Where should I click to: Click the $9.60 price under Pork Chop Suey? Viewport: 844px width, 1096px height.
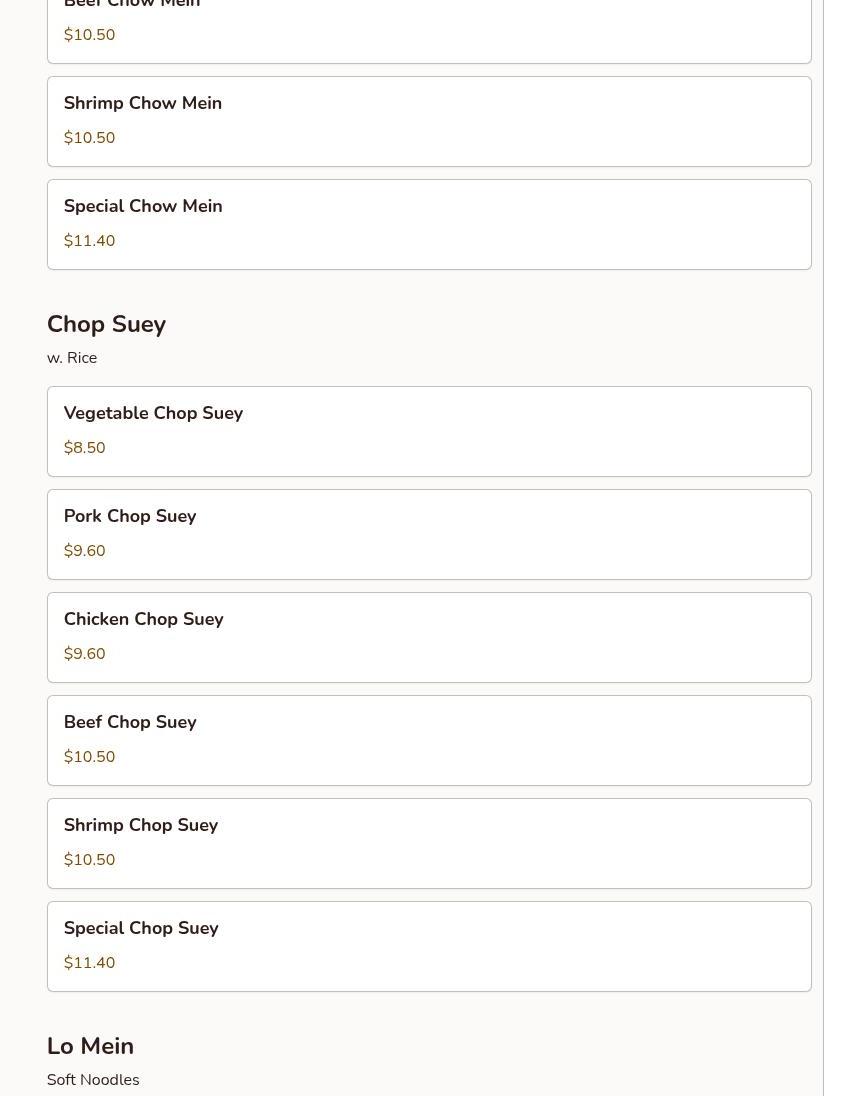pyautogui.click(x=85, y=551)
